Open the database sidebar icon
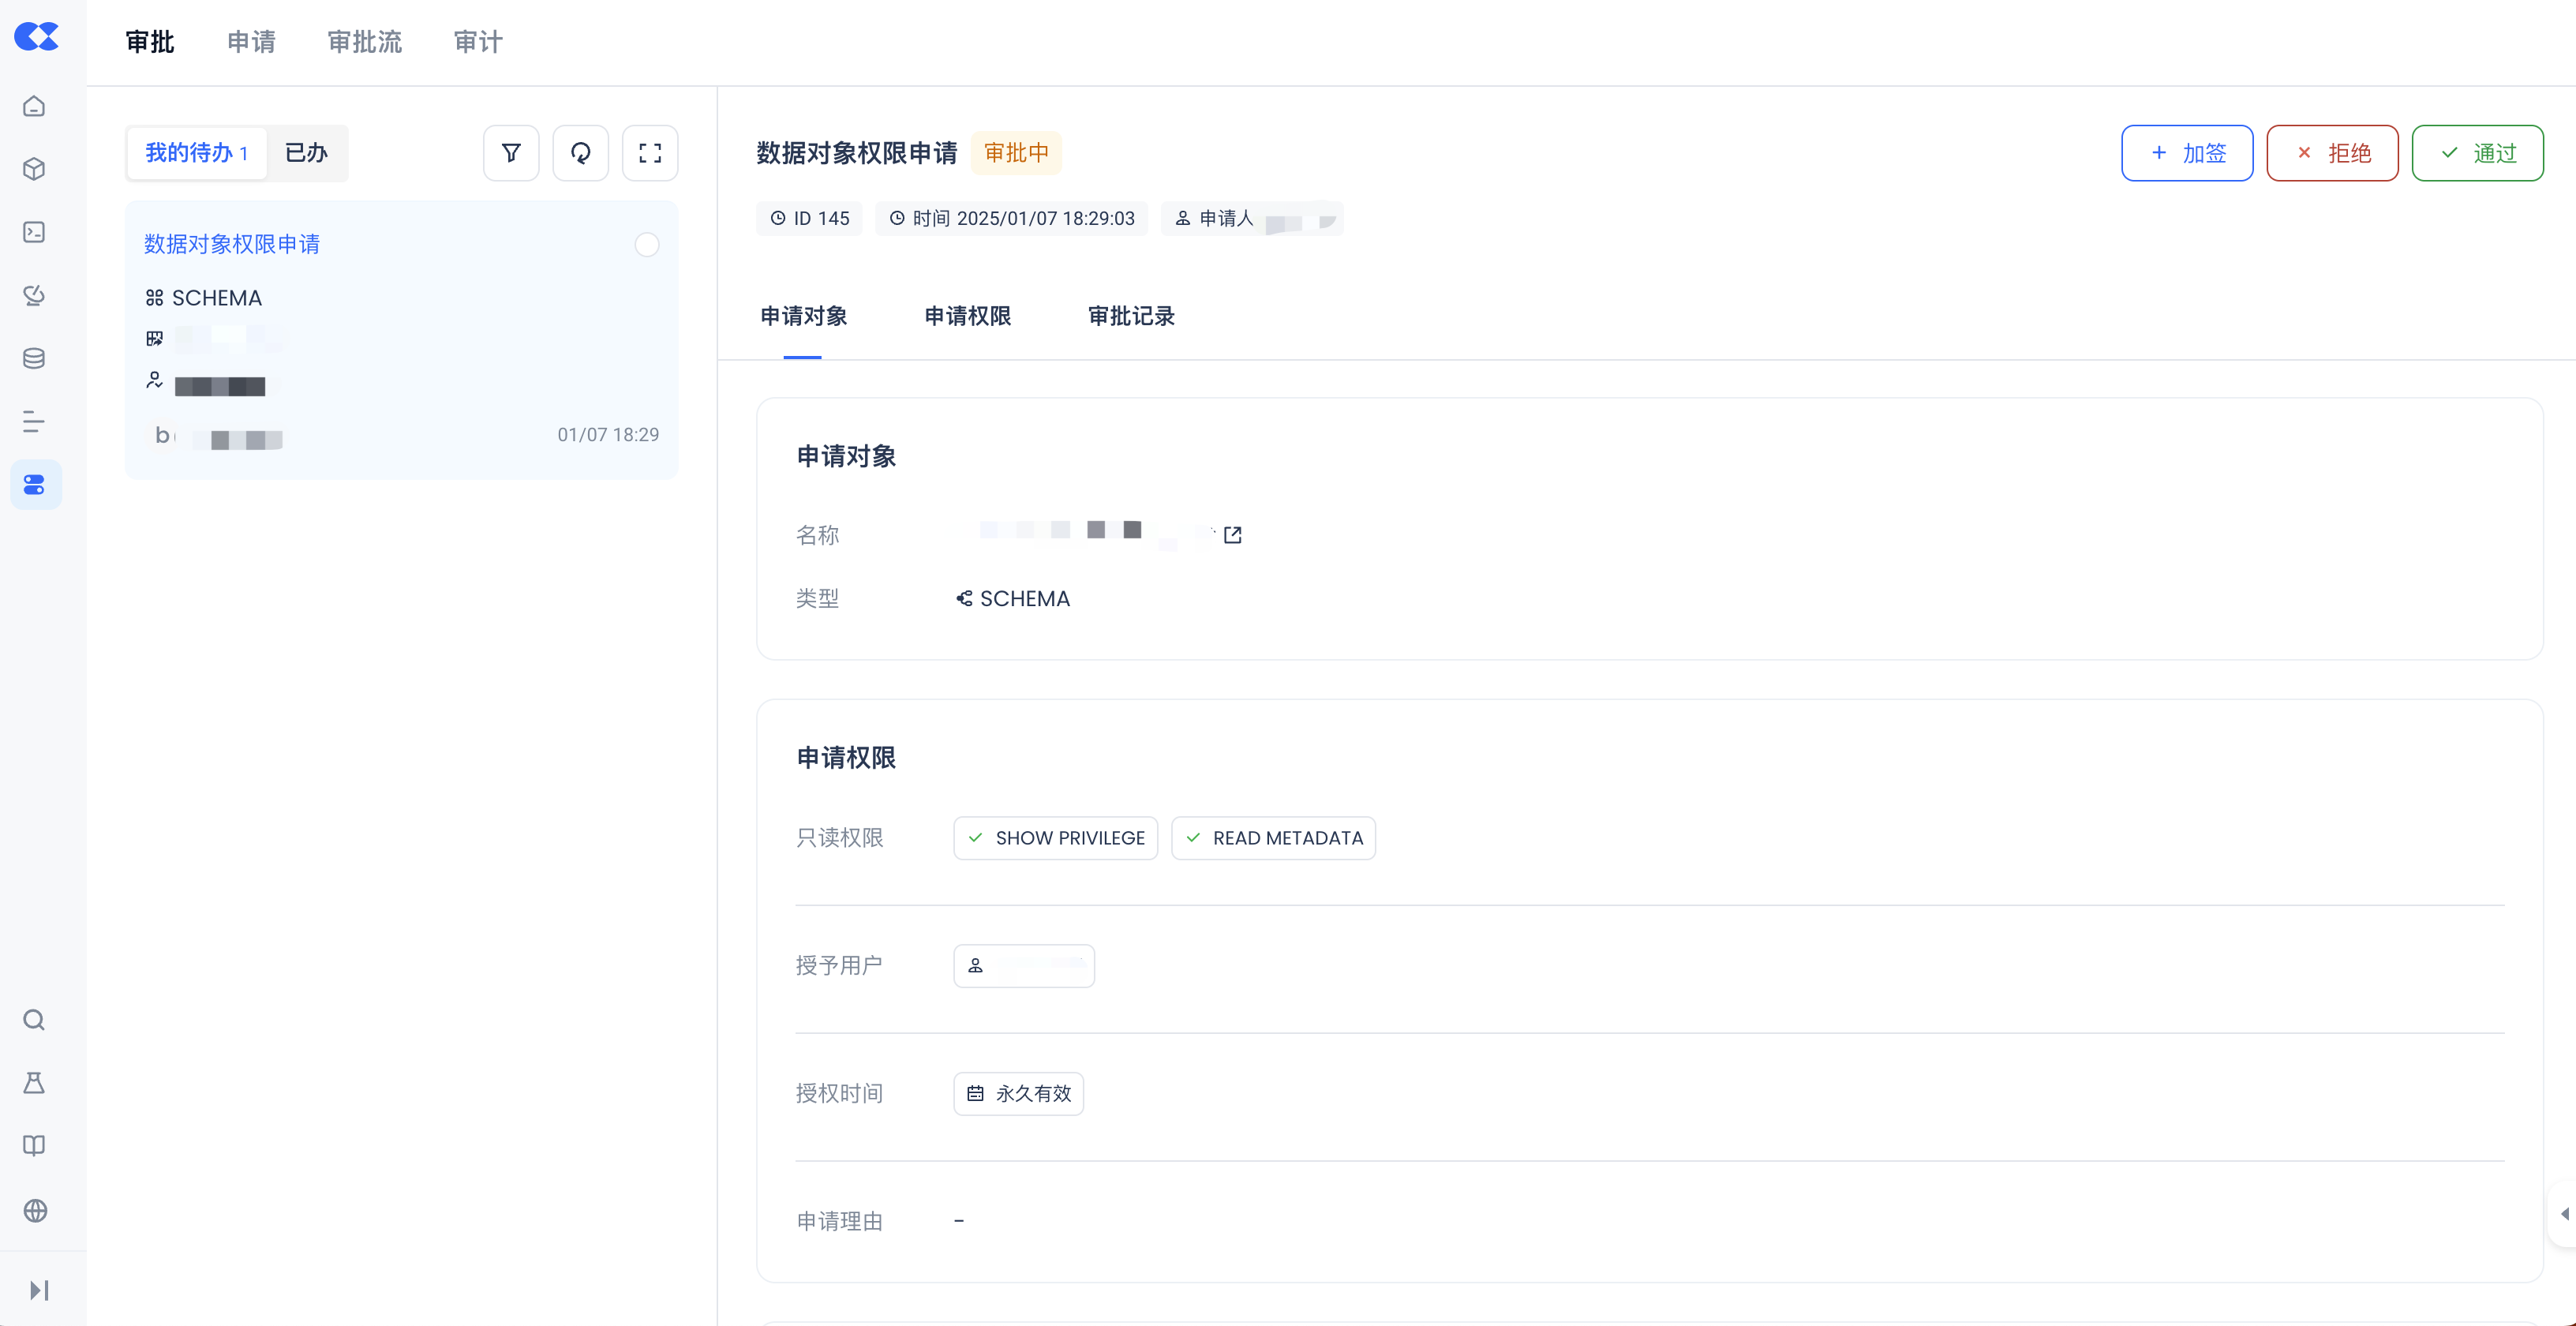 [x=35, y=358]
